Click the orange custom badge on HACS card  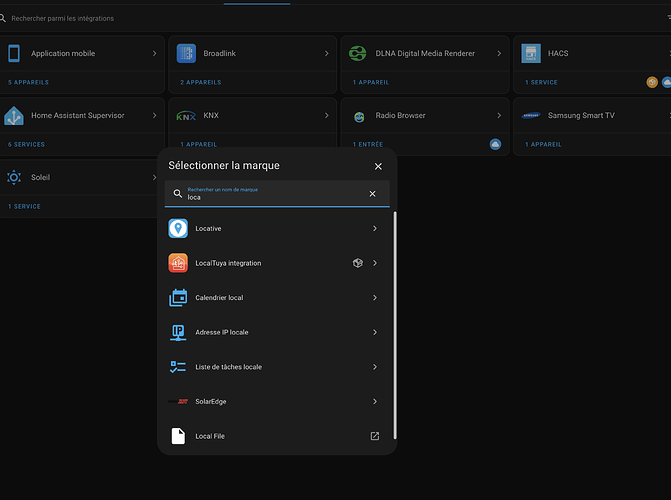(652, 82)
